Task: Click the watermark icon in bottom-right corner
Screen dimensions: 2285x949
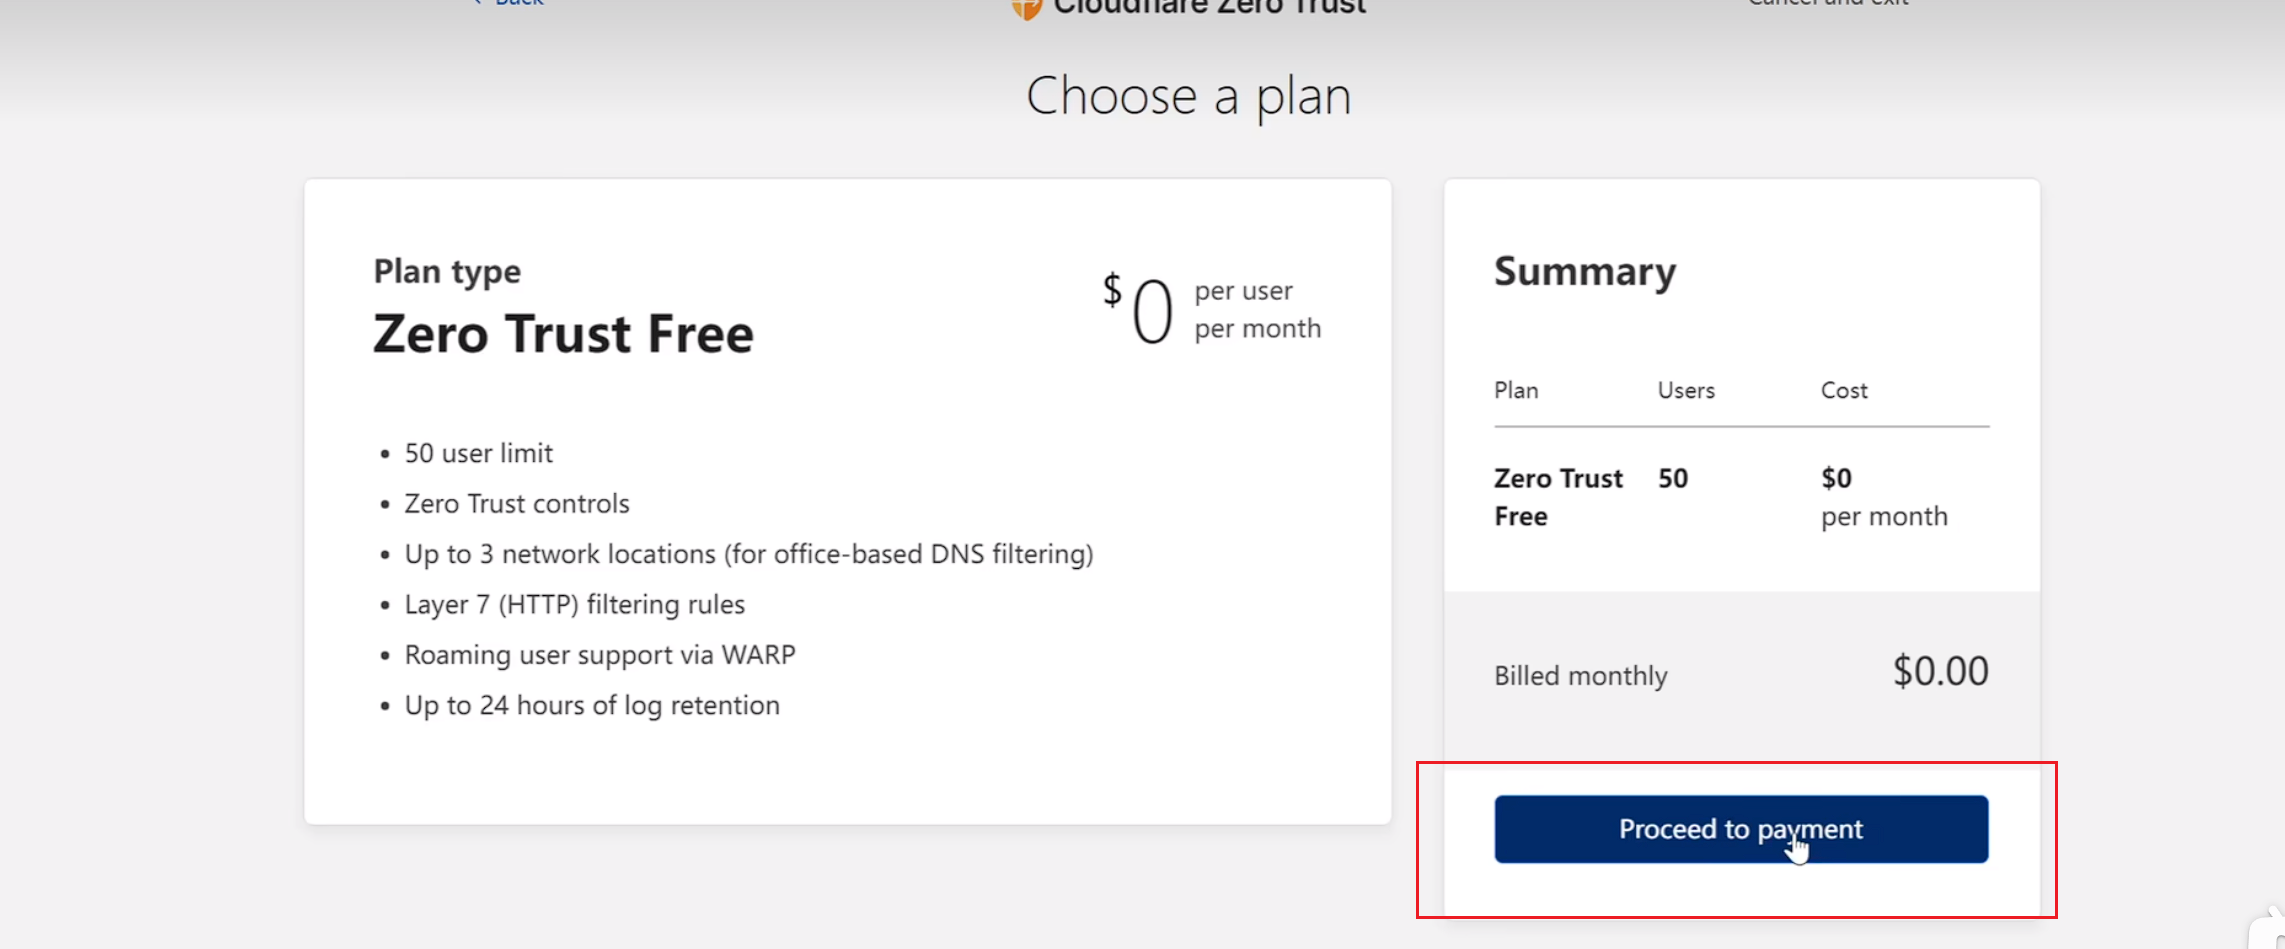Action: [2270, 930]
